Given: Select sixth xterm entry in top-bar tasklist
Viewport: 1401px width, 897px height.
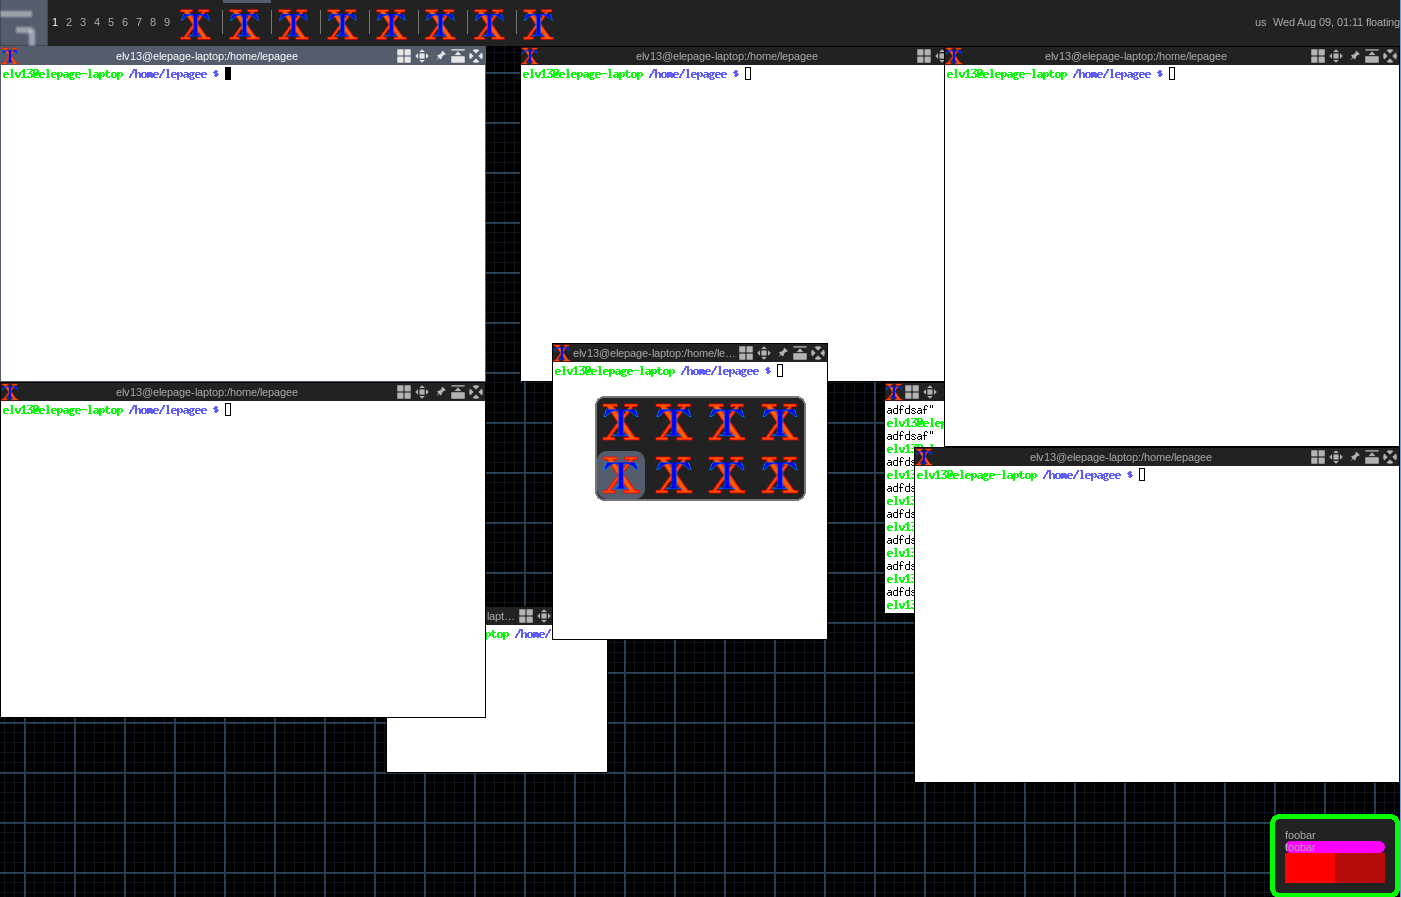Looking at the screenshot, I should (441, 23).
